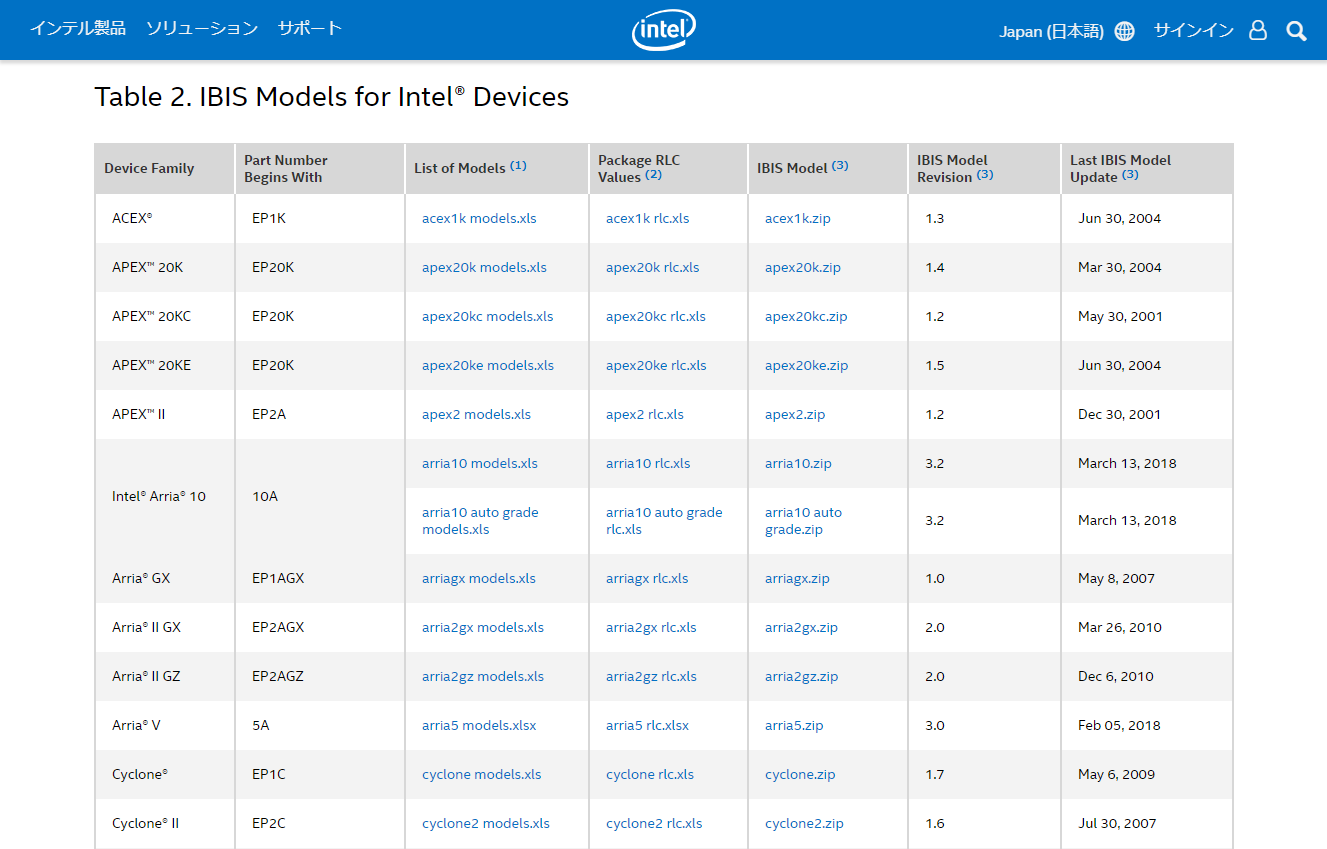Open the サポート menu
This screenshot has height=849, width=1327.
310,28
